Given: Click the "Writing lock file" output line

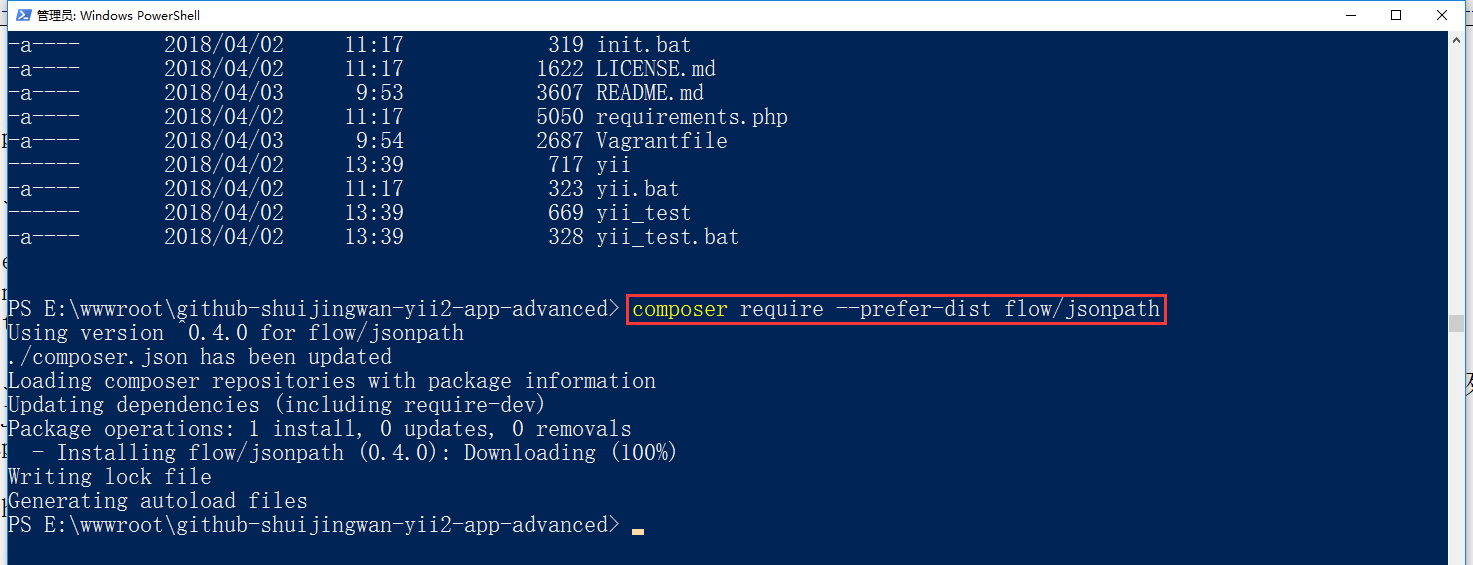Looking at the screenshot, I should [x=110, y=477].
